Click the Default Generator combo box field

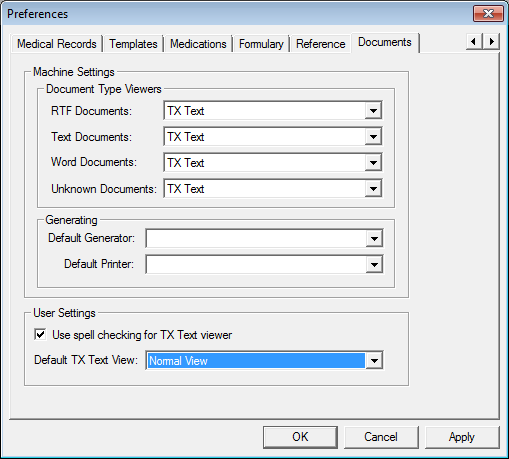tap(264, 239)
